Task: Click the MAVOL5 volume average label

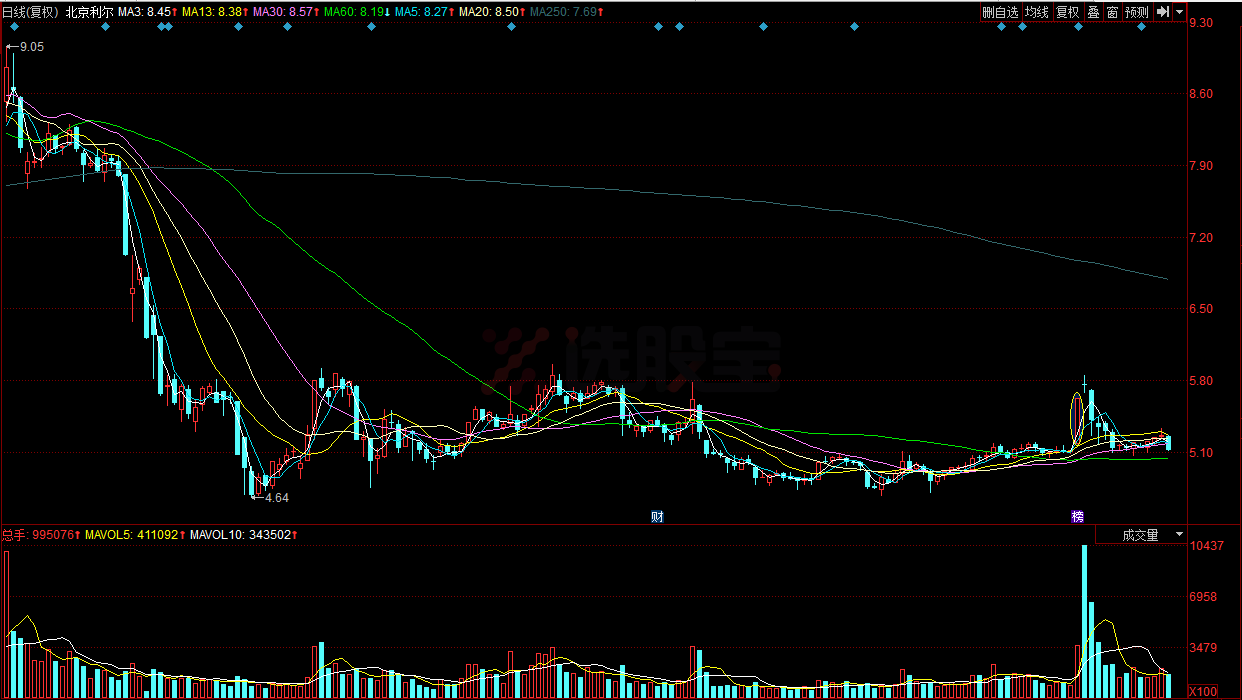Action: pyautogui.click(x=132, y=535)
